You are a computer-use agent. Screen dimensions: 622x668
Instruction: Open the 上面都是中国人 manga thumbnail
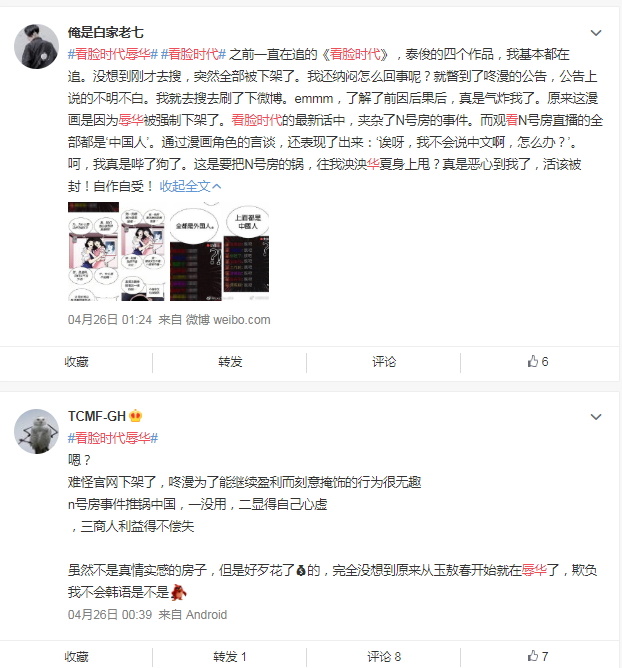point(246,250)
